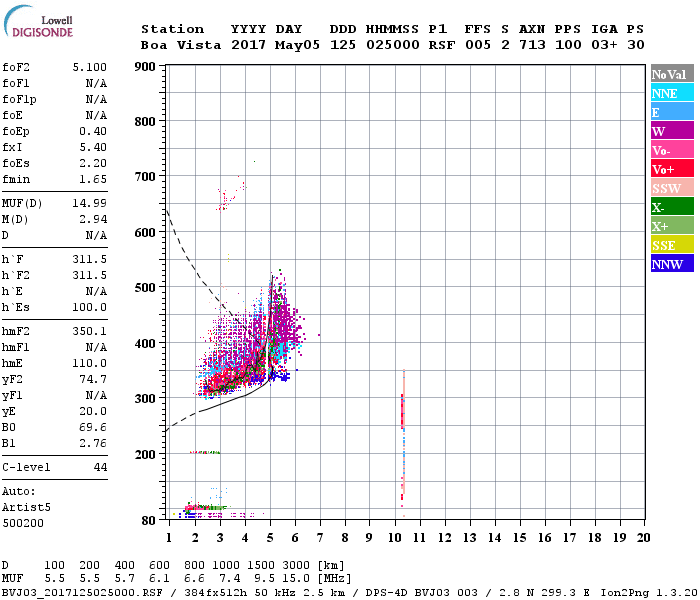Select the Vo+ red legend swatch
The image size is (700, 600).
pos(672,169)
